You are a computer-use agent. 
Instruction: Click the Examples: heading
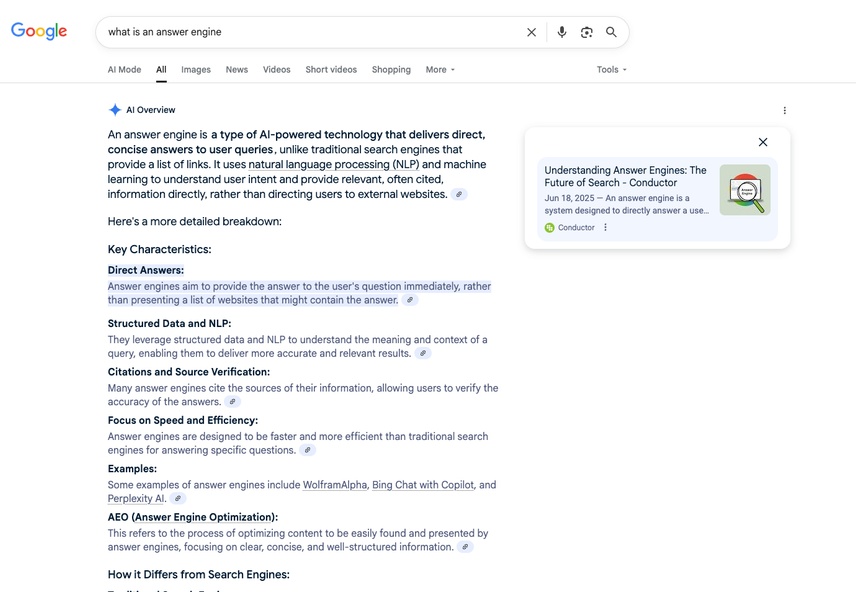point(132,469)
